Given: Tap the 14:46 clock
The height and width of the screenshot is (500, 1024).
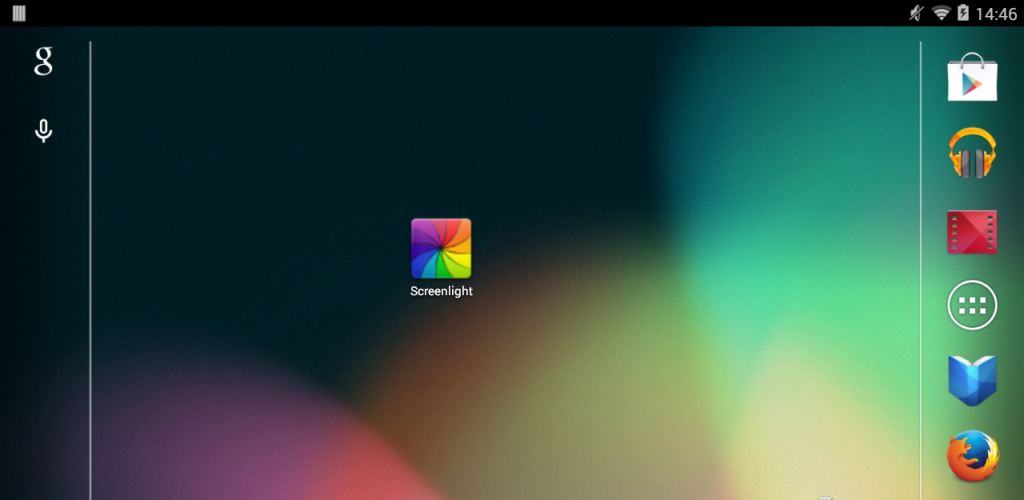Looking at the screenshot, I should (x=996, y=14).
